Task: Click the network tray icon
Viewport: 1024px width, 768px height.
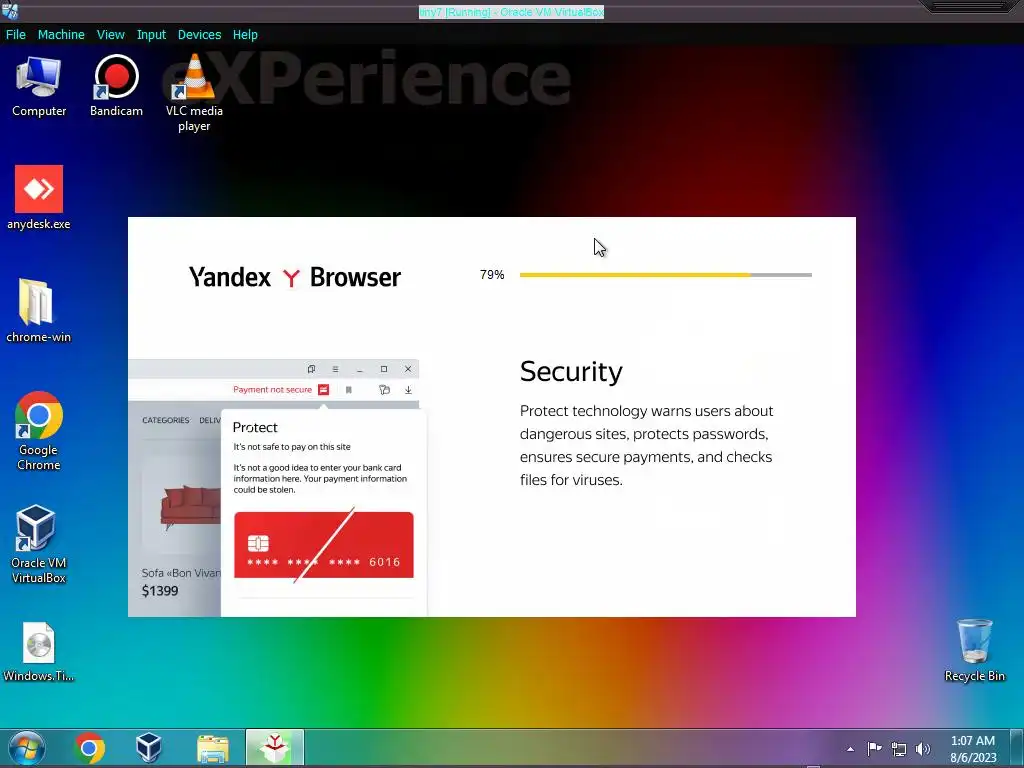Action: tap(899, 749)
